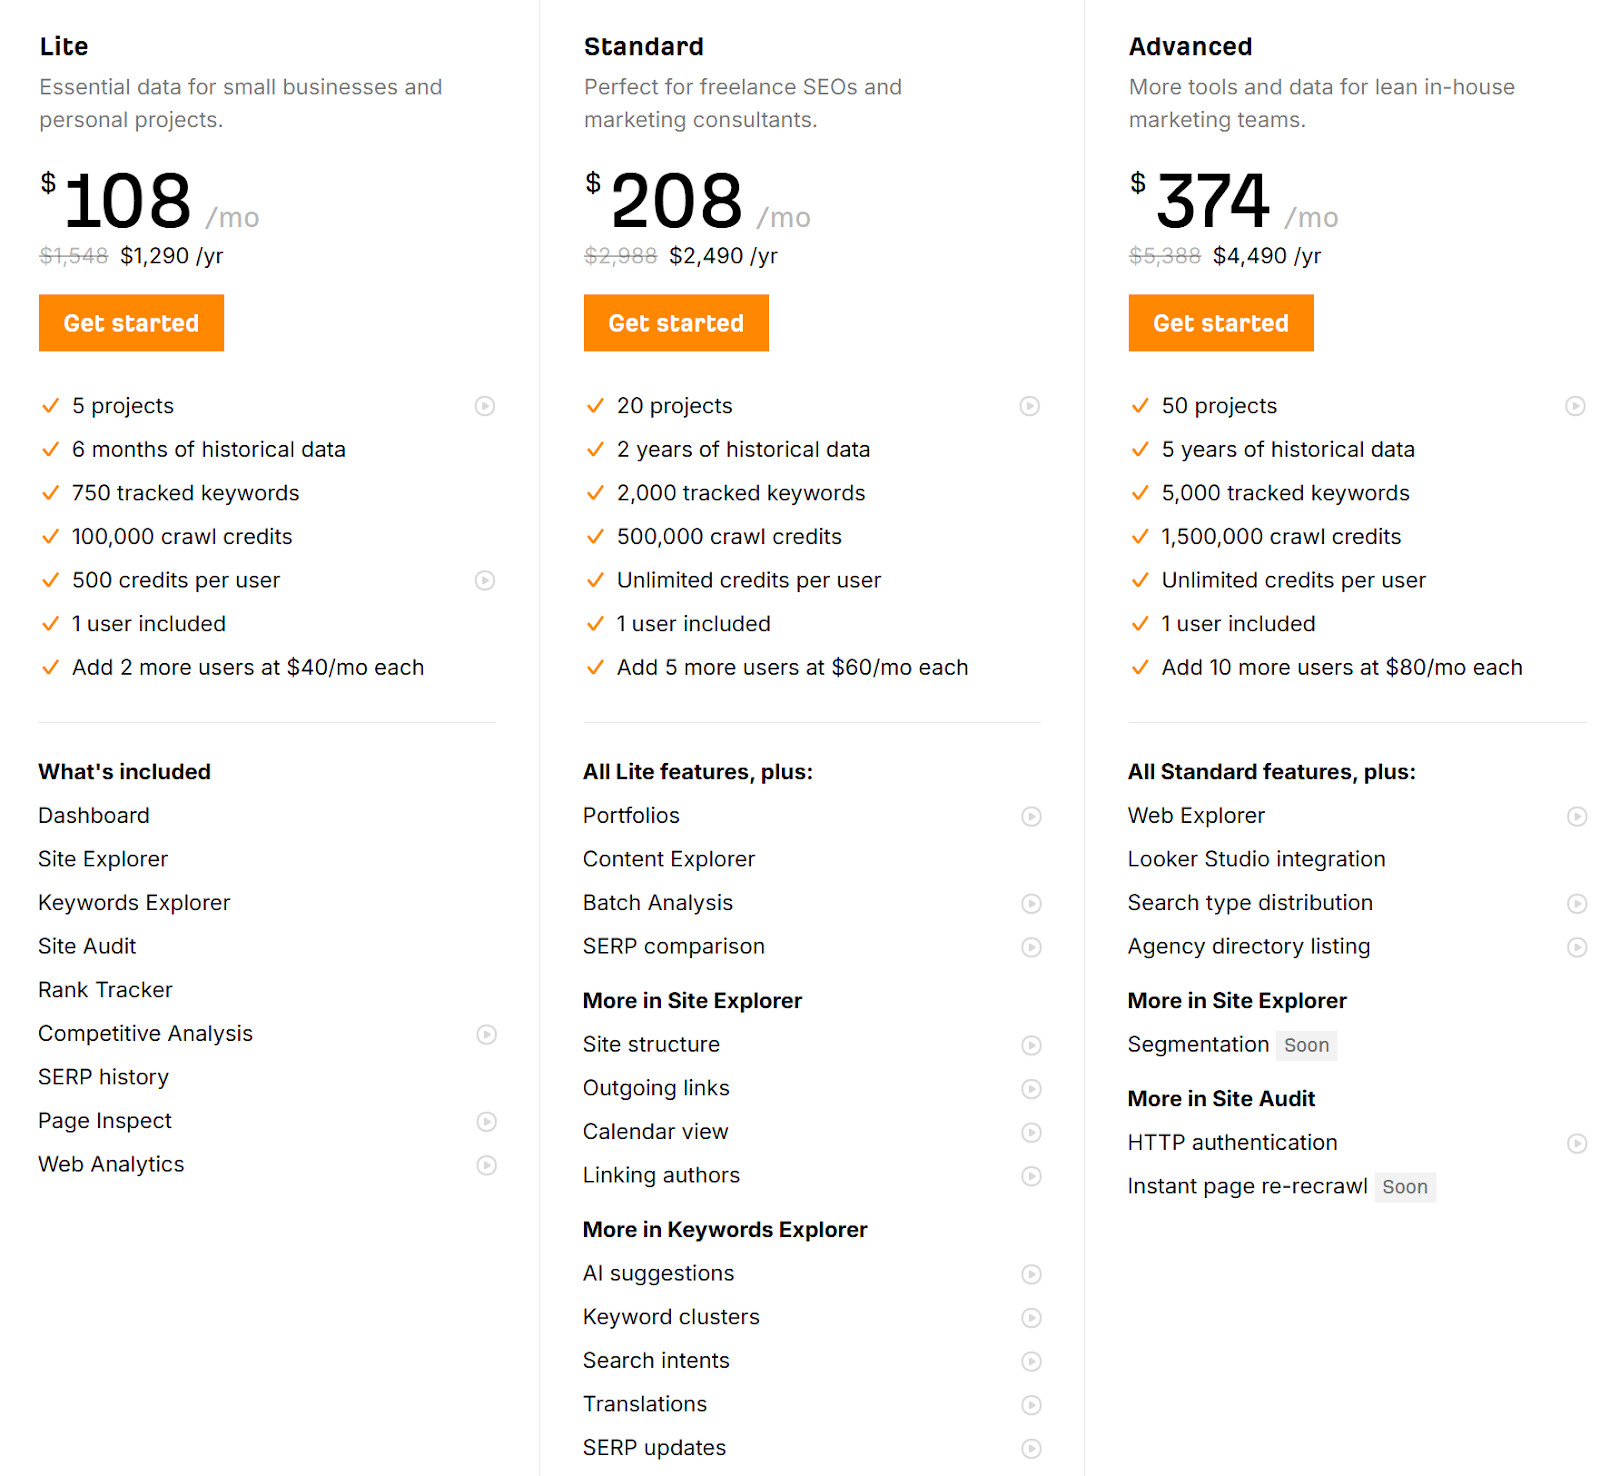Open video icon next to Portfolios

[1031, 817]
